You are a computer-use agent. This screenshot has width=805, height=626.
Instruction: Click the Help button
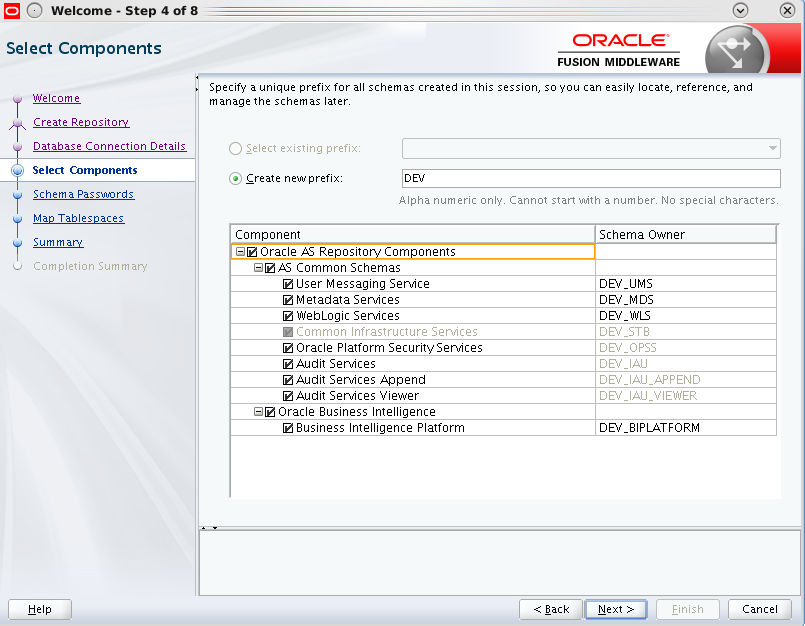coord(40,610)
